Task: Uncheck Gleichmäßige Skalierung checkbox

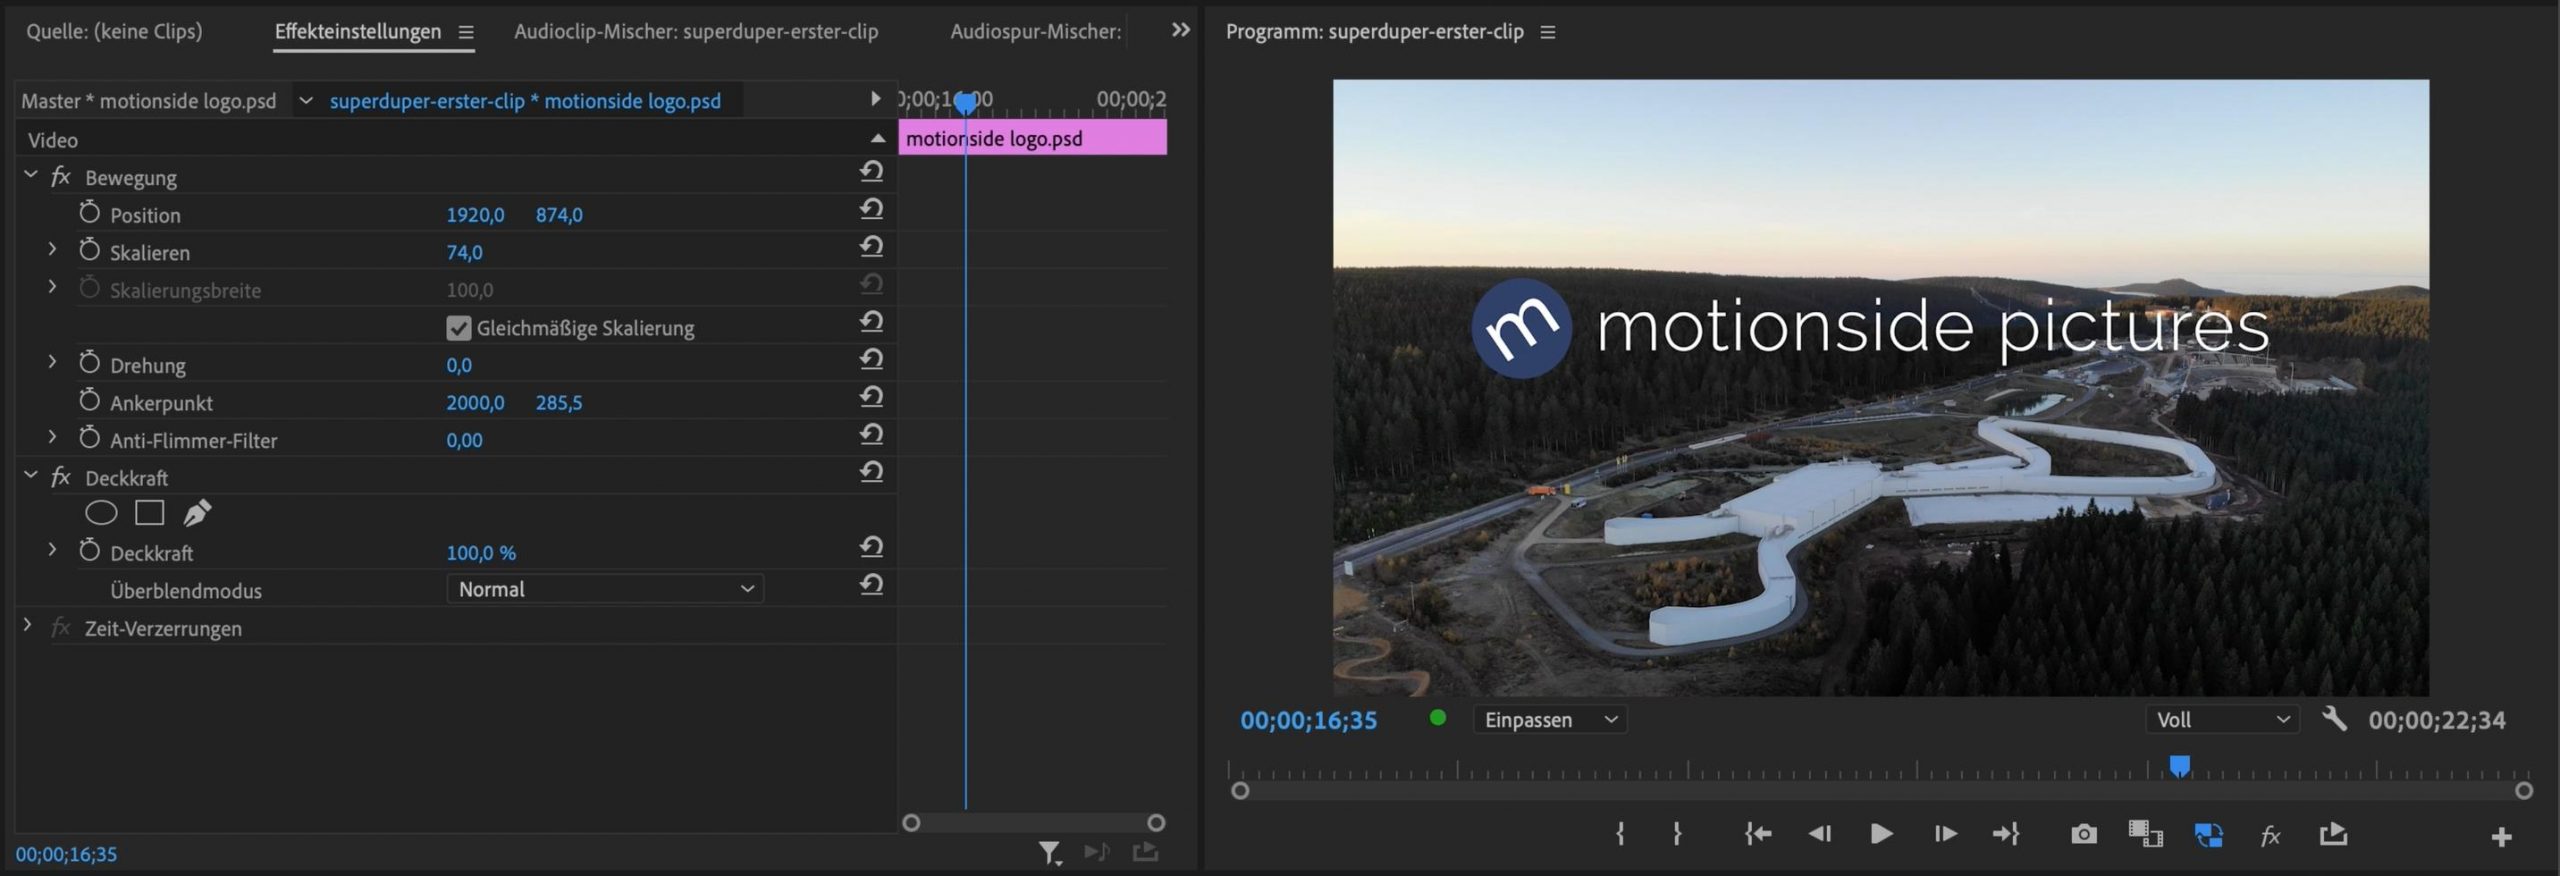Action: point(458,328)
